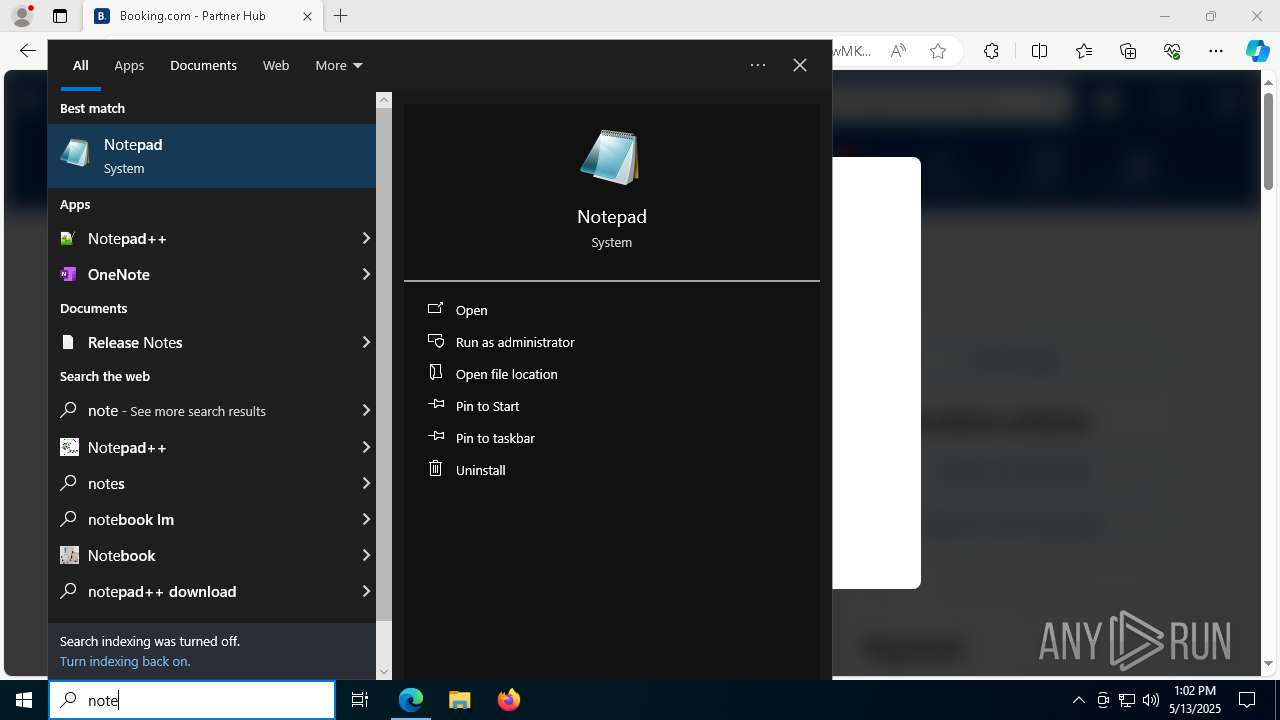This screenshot has width=1280, height=720.
Task: Expand Release Notes result arrow
Action: click(366, 342)
